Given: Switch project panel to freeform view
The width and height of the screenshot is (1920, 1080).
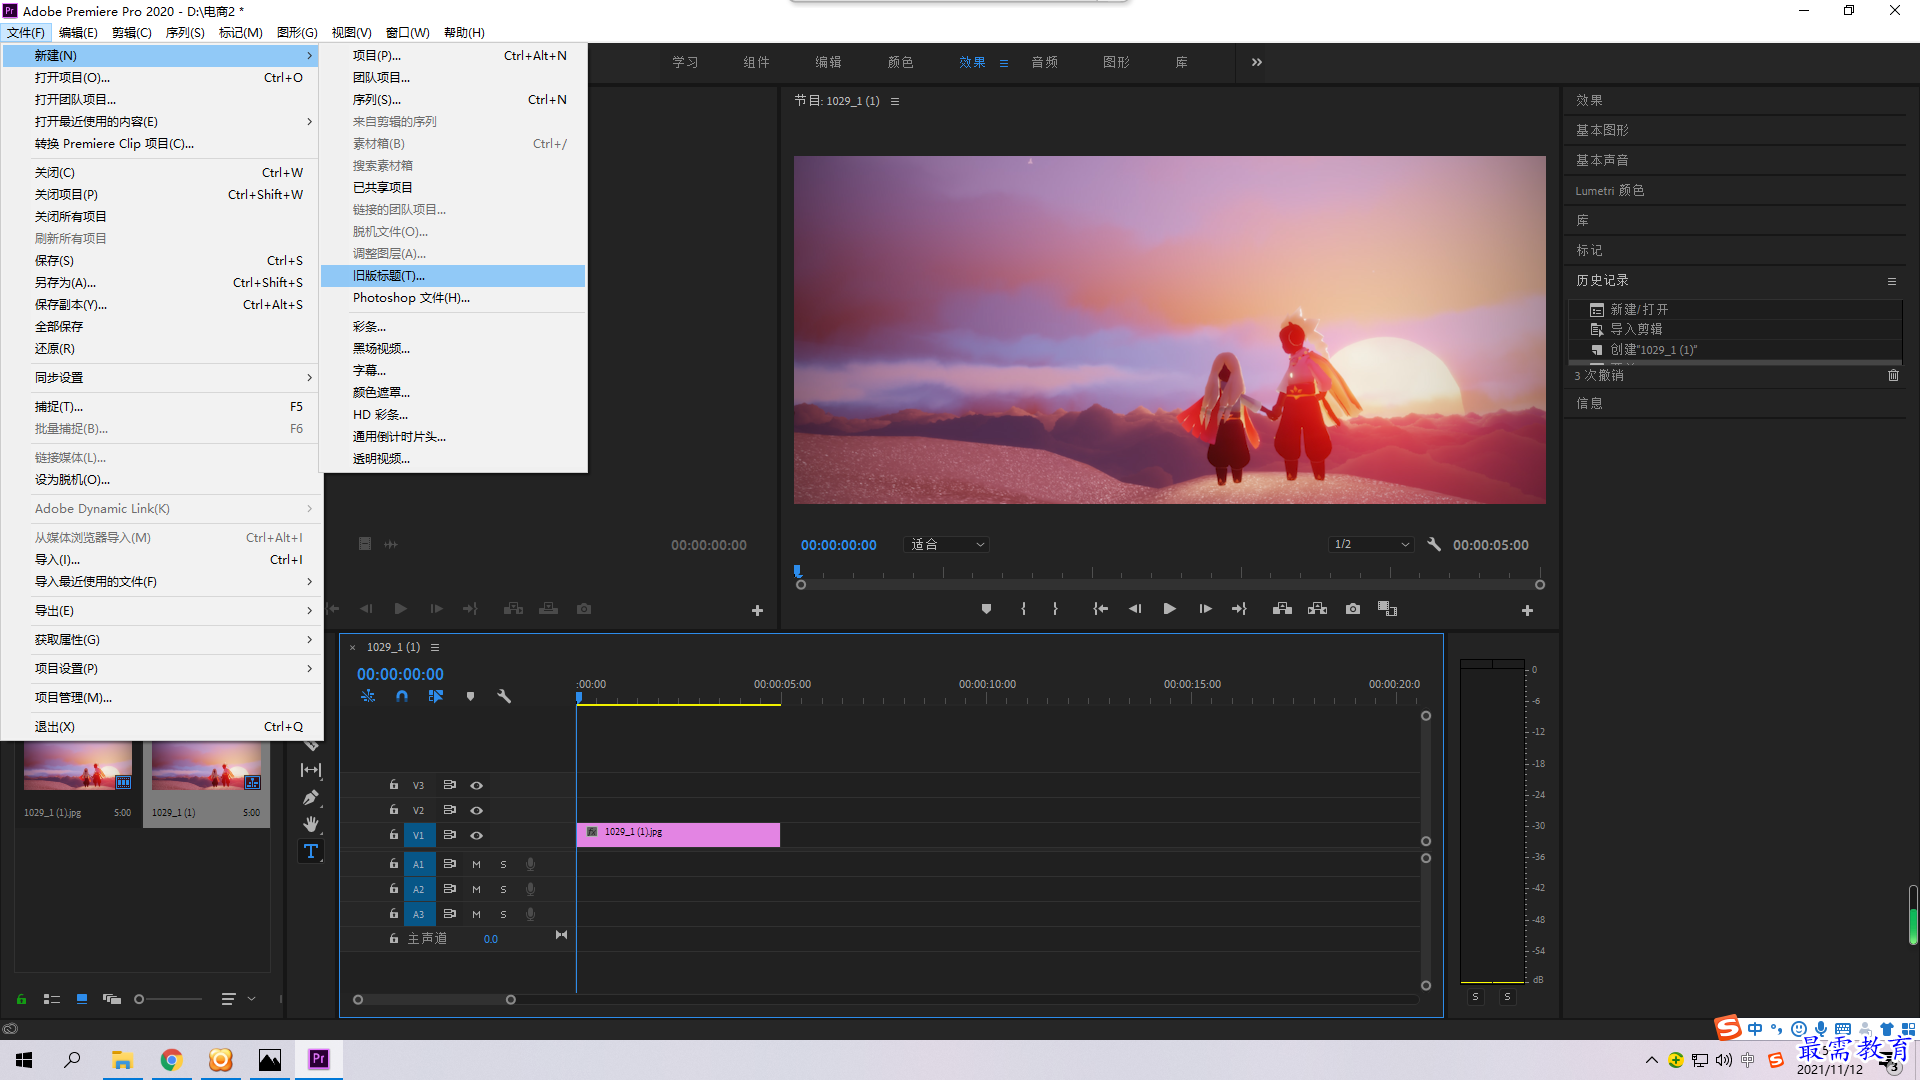Looking at the screenshot, I should pyautogui.click(x=112, y=999).
